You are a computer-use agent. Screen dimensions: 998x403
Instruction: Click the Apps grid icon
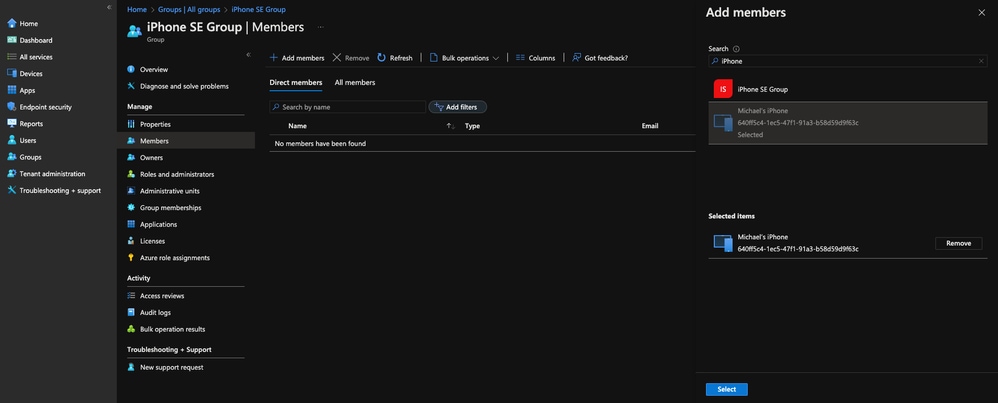11,90
